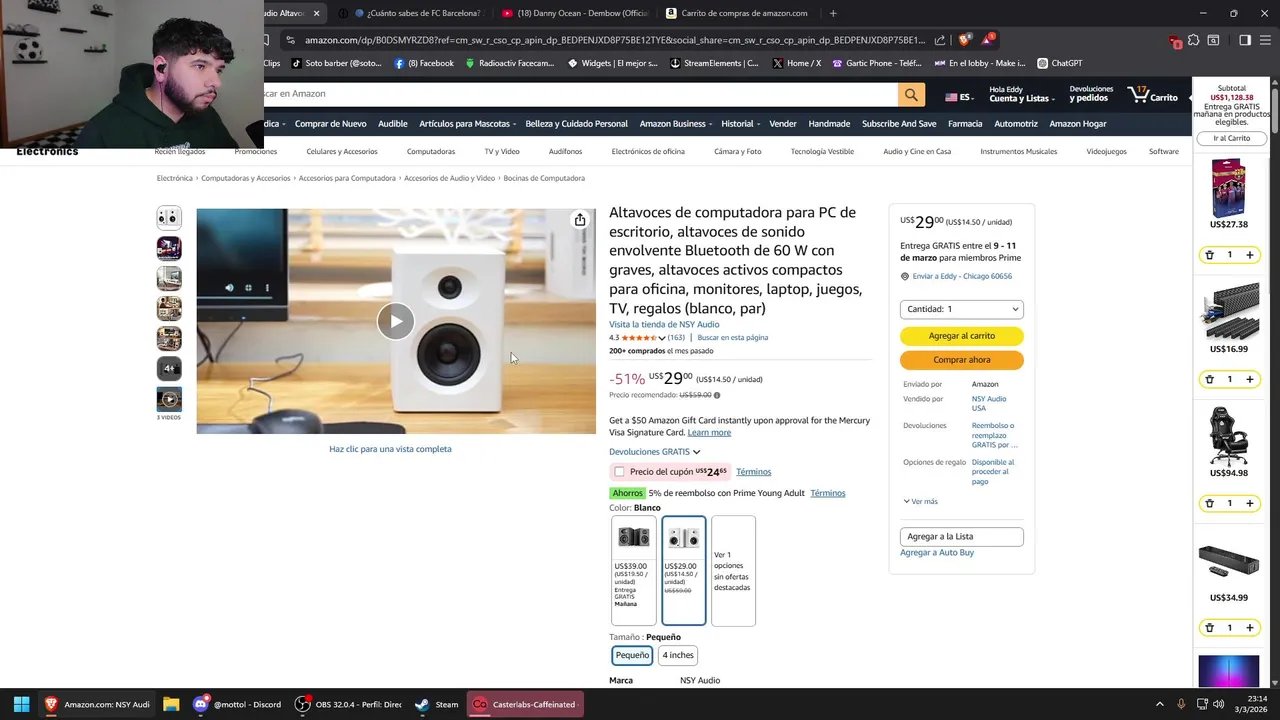Select the Pequeño size option
This screenshot has width=1280, height=720.
[632, 655]
